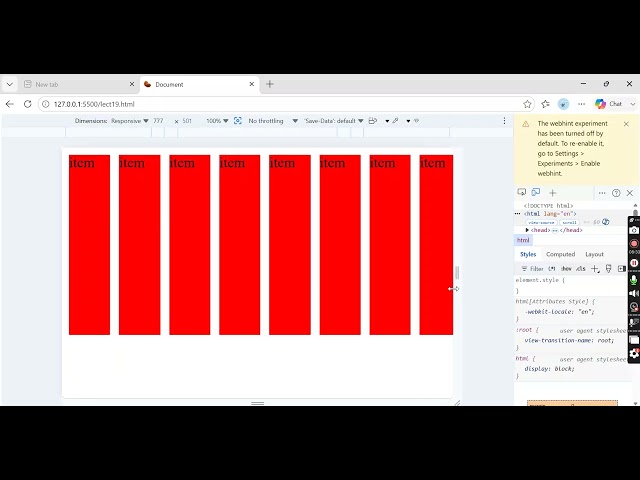
Task: Click the viewport right resize handle
Action: pyautogui.click(x=457, y=273)
